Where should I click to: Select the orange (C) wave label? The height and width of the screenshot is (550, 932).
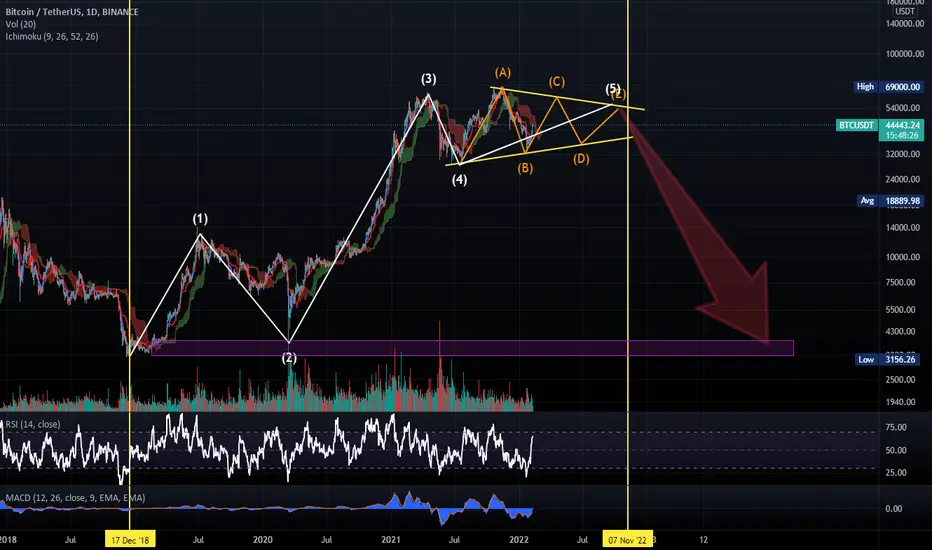(x=557, y=82)
